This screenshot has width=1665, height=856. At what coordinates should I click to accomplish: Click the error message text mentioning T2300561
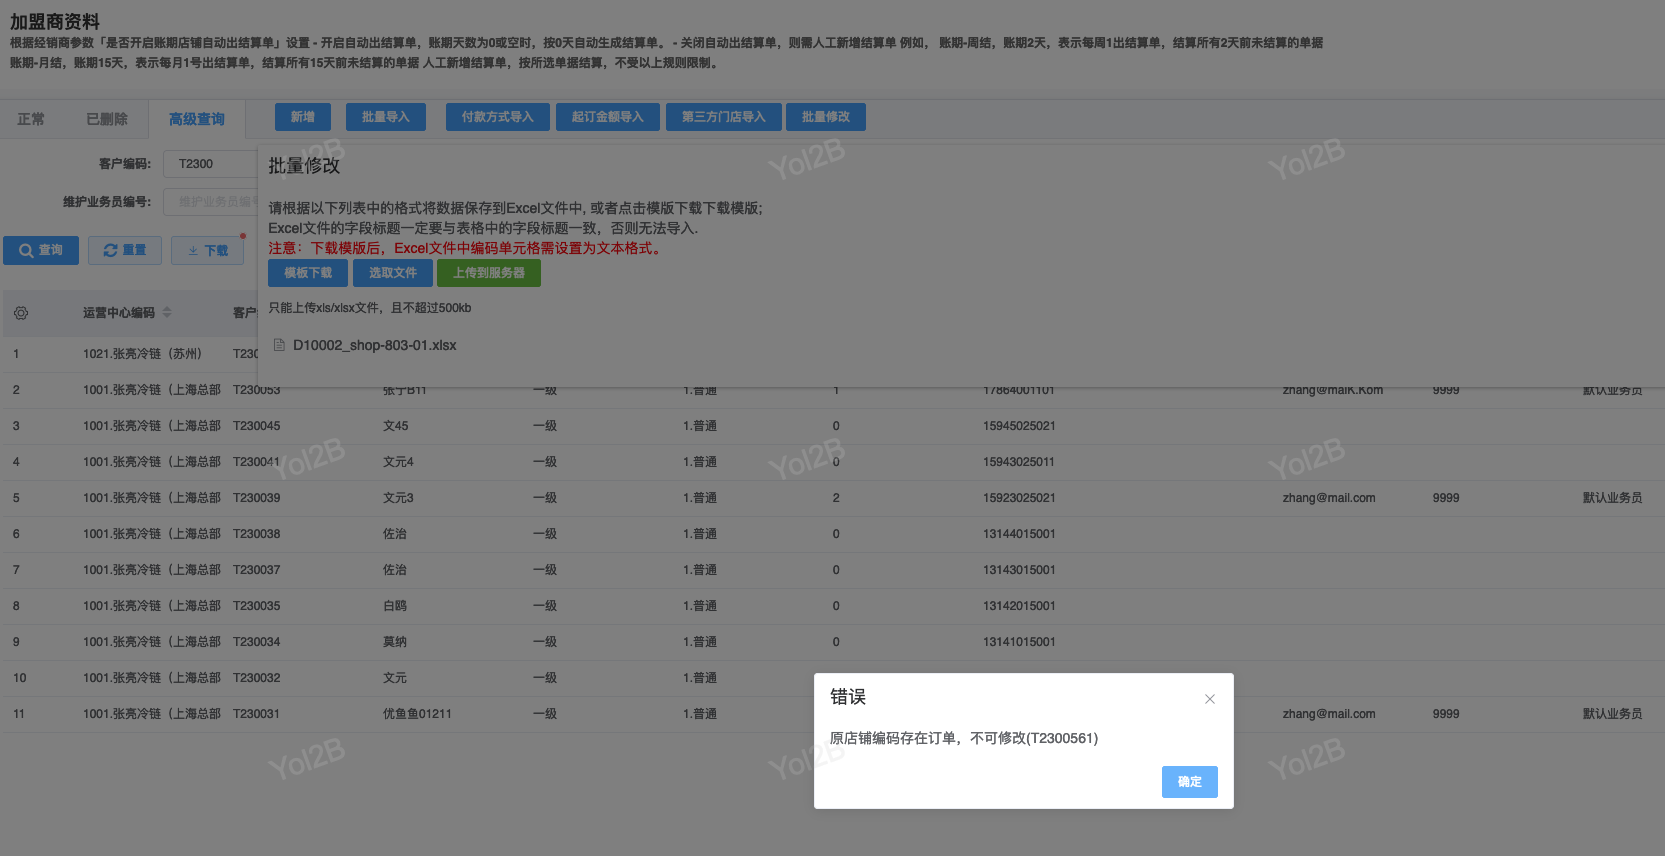pos(964,738)
